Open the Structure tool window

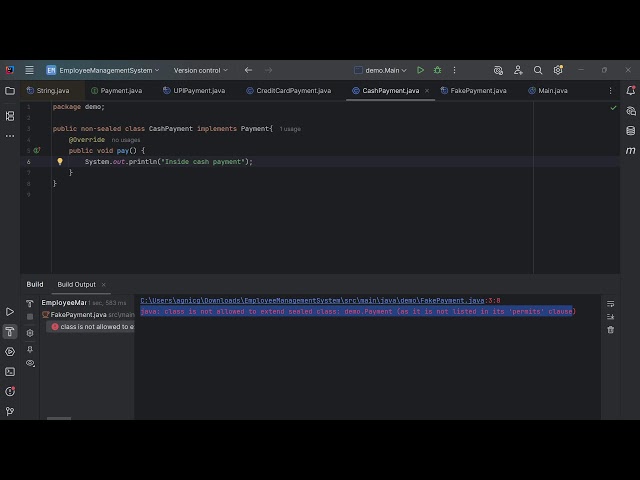pyautogui.click(x=10, y=116)
